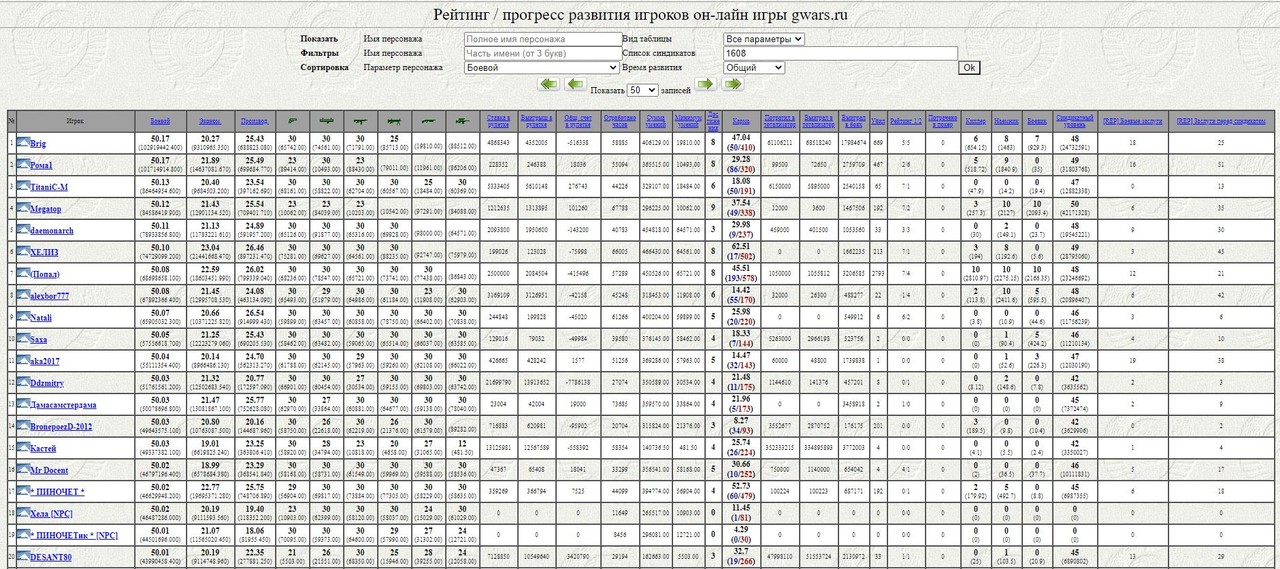Click syndicate icon next to aka2017
The height and width of the screenshot is (569, 1280).
[23, 361]
